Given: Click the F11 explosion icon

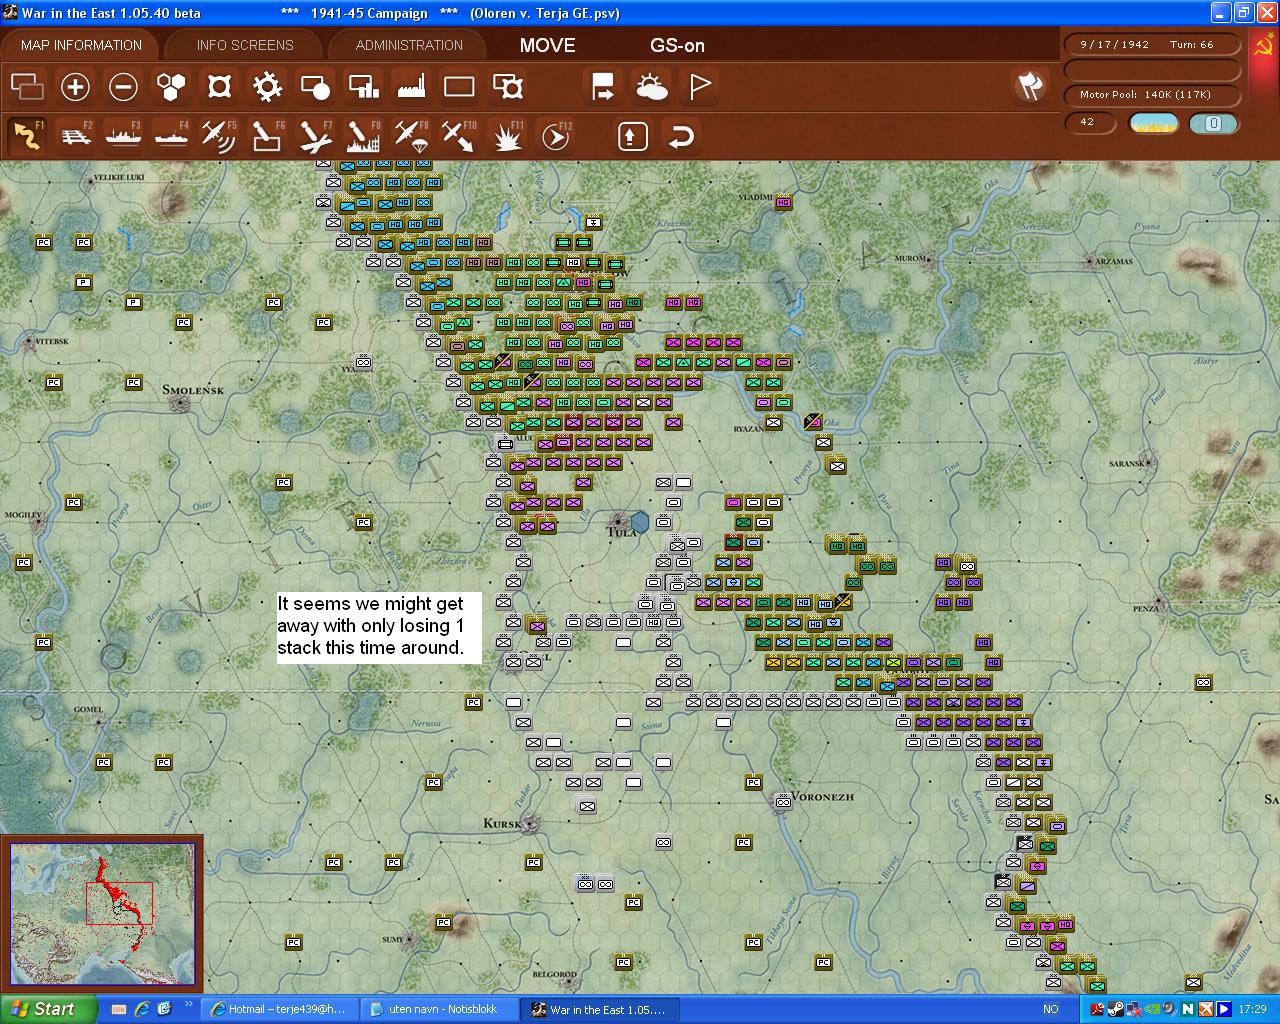Looking at the screenshot, I should [507, 135].
